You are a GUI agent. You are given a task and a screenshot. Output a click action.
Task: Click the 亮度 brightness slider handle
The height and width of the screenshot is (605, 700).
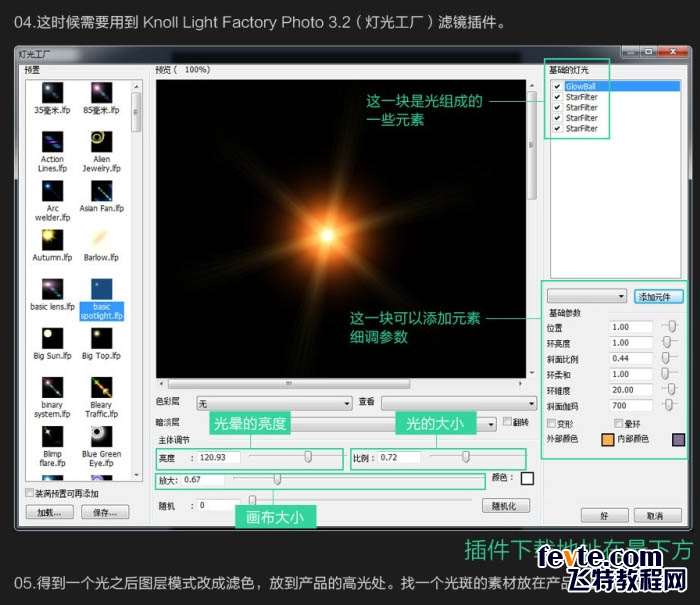pyautogui.click(x=308, y=456)
